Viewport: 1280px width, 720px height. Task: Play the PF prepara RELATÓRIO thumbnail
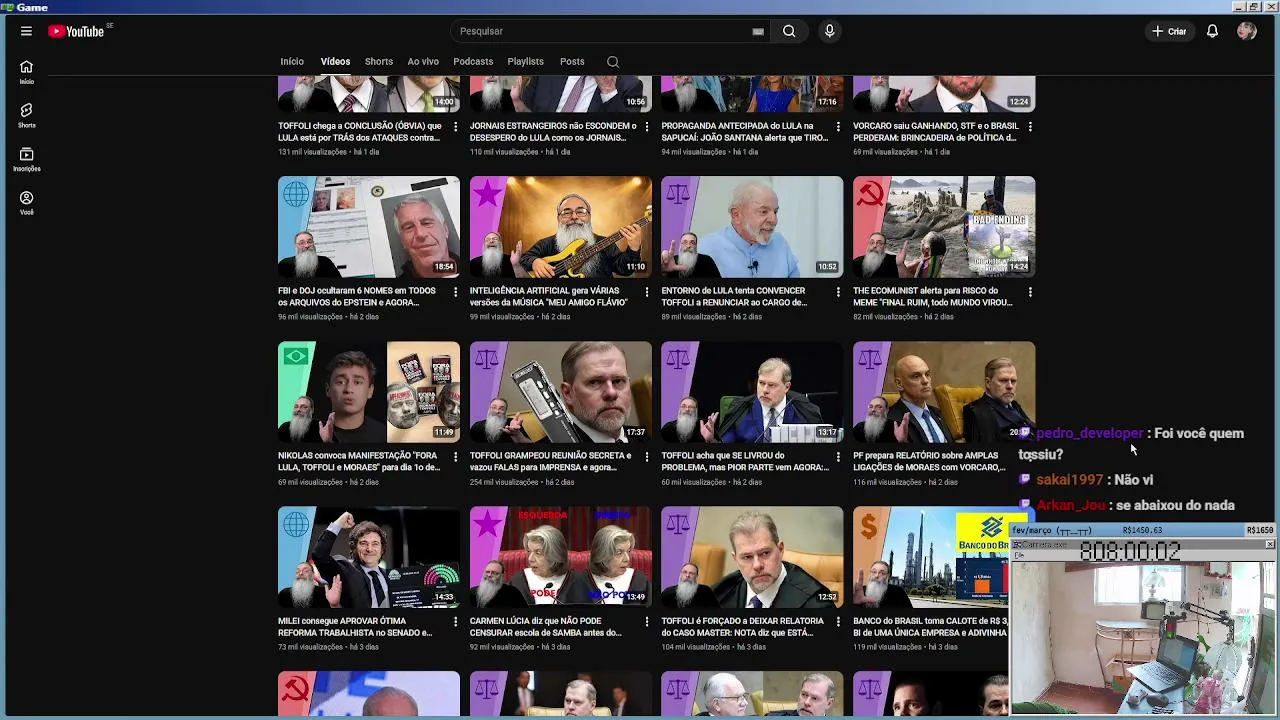[x=944, y=392]
